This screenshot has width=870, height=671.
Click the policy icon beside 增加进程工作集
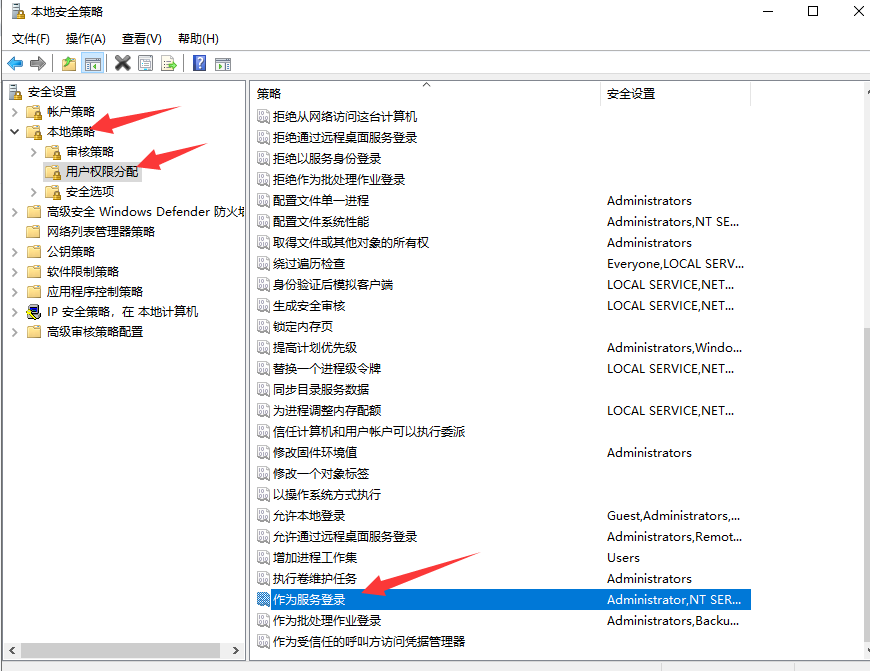(x=263, y=558)
